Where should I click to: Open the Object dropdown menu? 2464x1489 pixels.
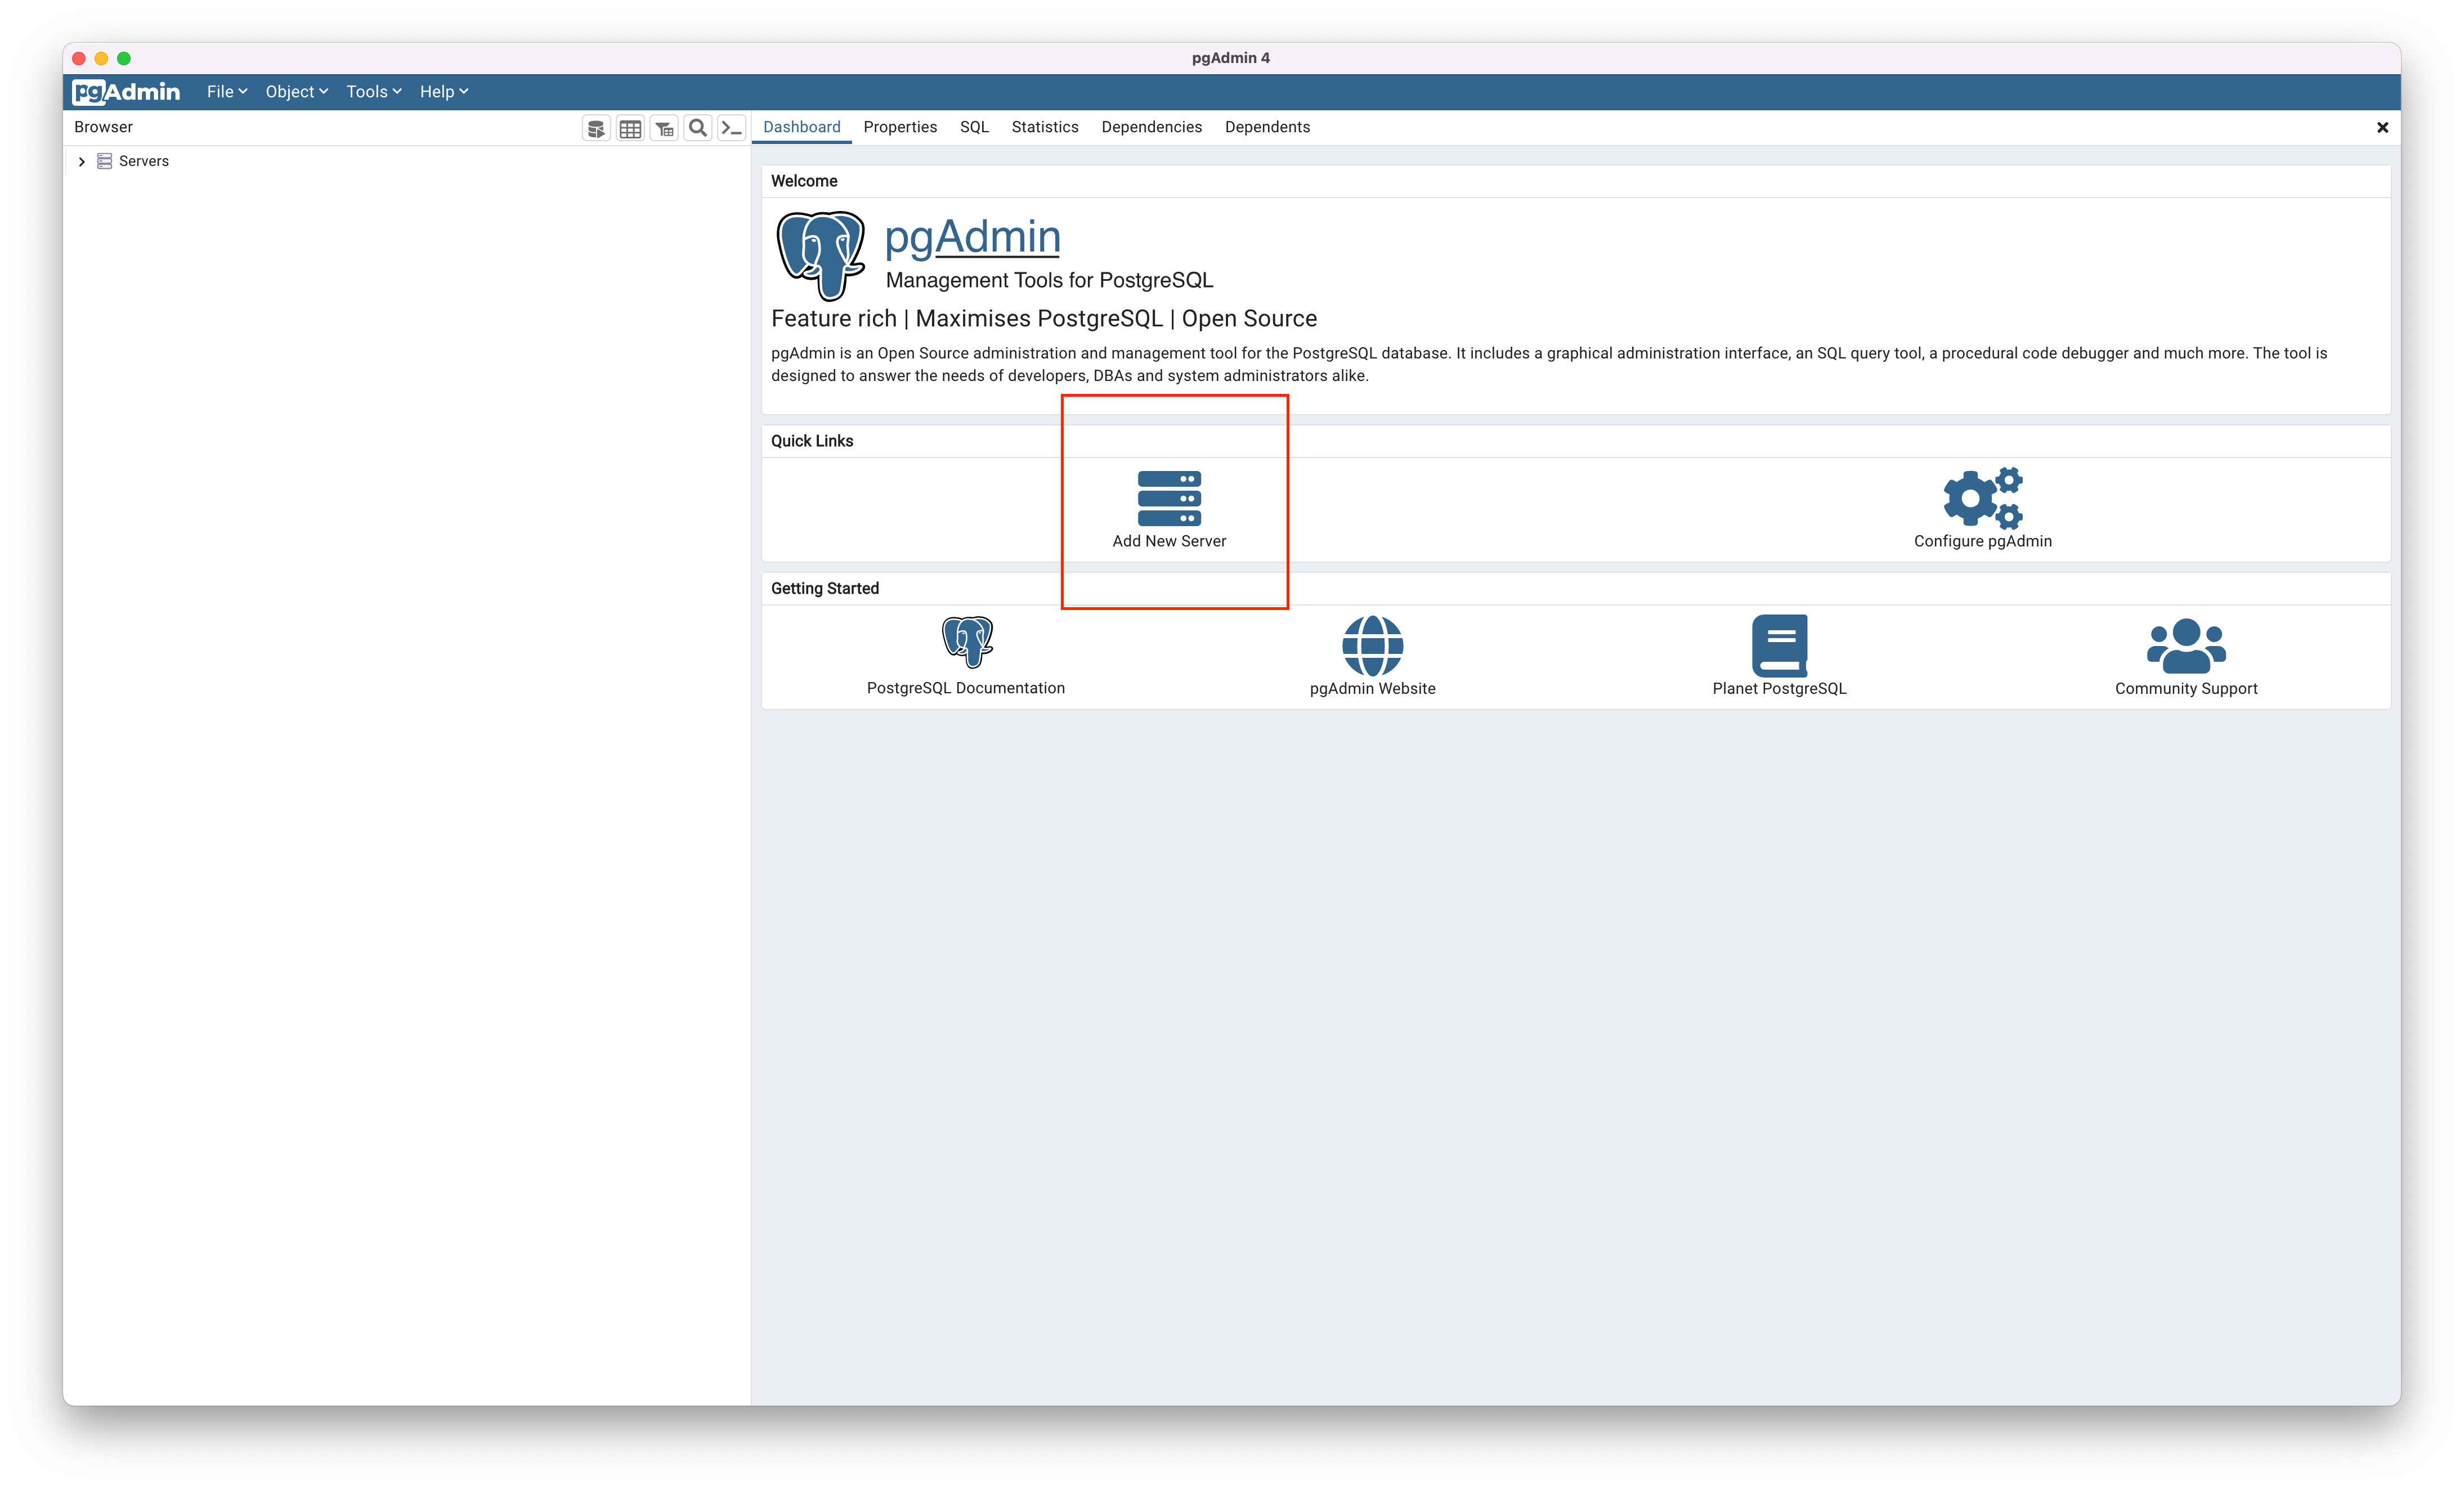pyautogui.click(x=296, y=91)
